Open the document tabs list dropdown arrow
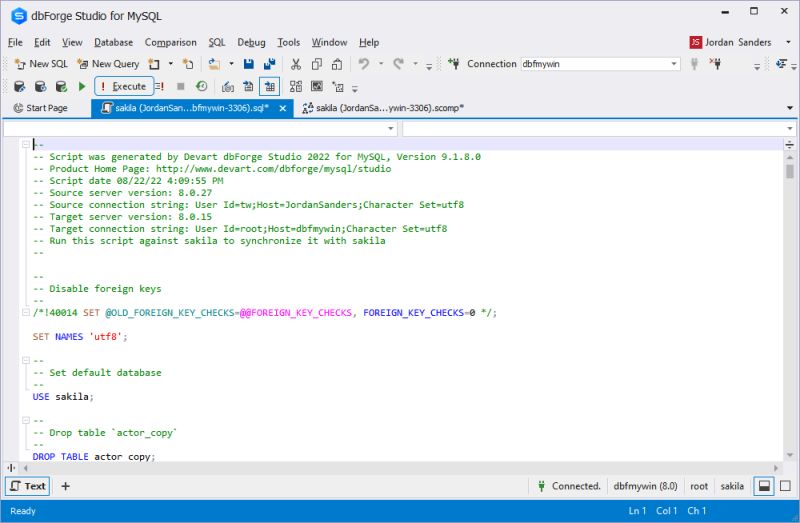Viewport: 800px width, 523px height. click(790, 108)
